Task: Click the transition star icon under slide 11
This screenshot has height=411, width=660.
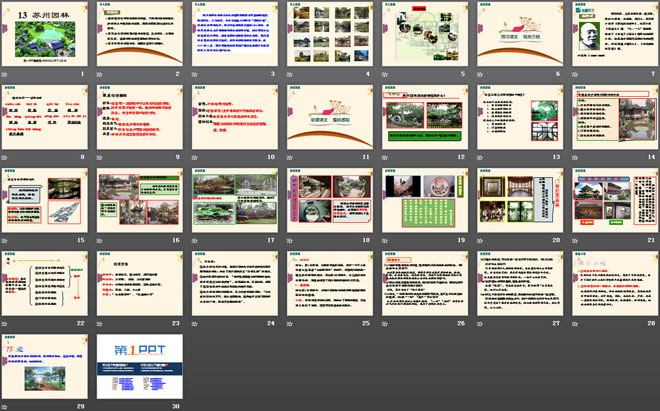Action: (289, 156)
